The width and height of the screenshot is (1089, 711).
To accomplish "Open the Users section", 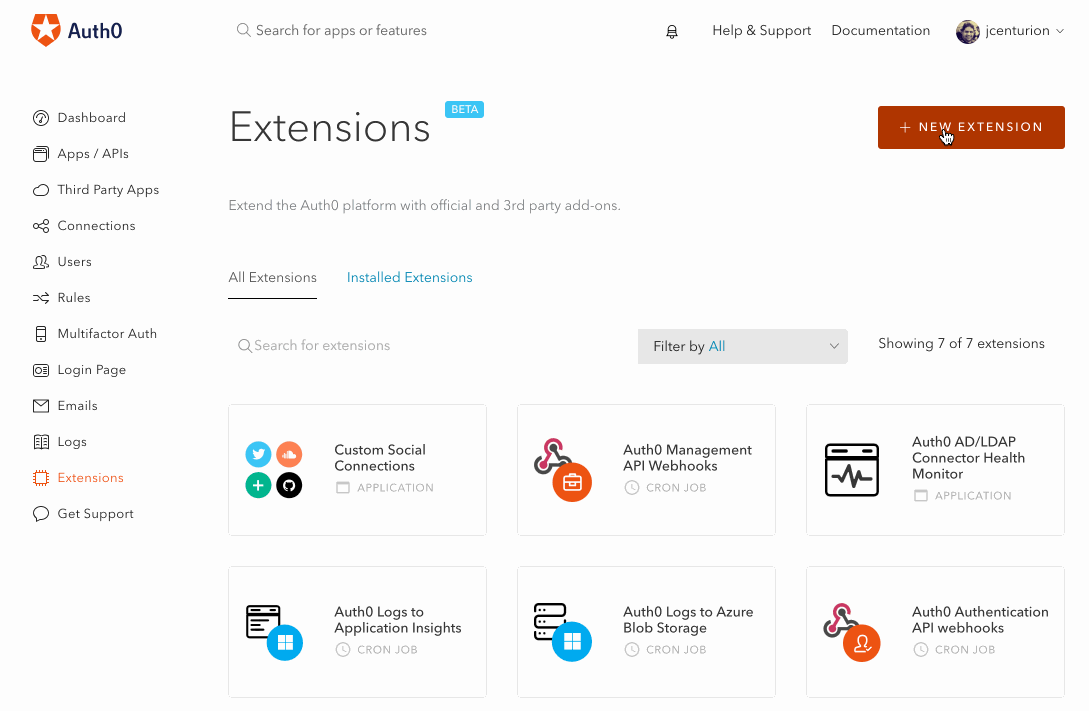I will (x=74, y=262).
